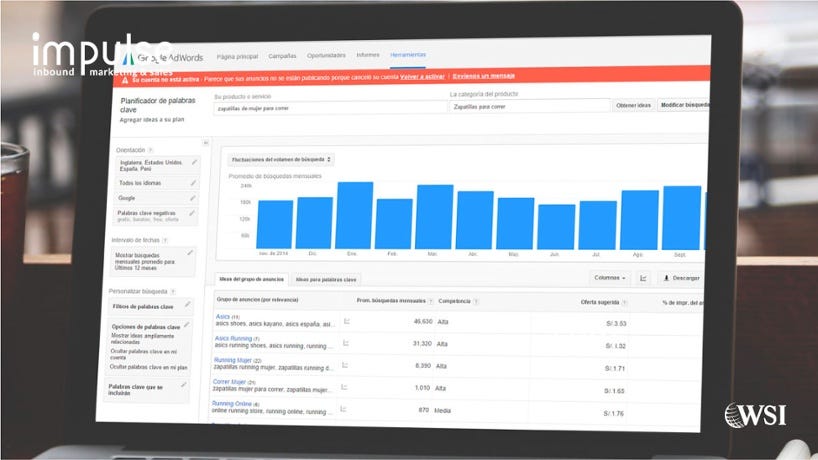818x460 pixels.
Task: Click the 'Planificador de palabras clave' heading
Action: (157, 105)
